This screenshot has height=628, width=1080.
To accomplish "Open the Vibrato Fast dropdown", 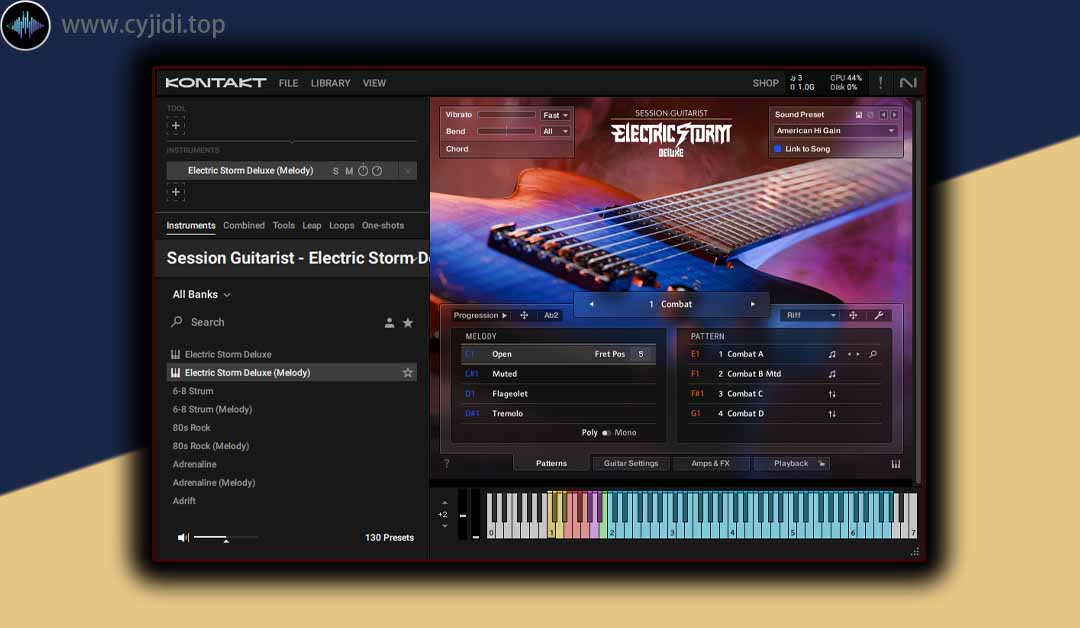I will tap(555, 115).
